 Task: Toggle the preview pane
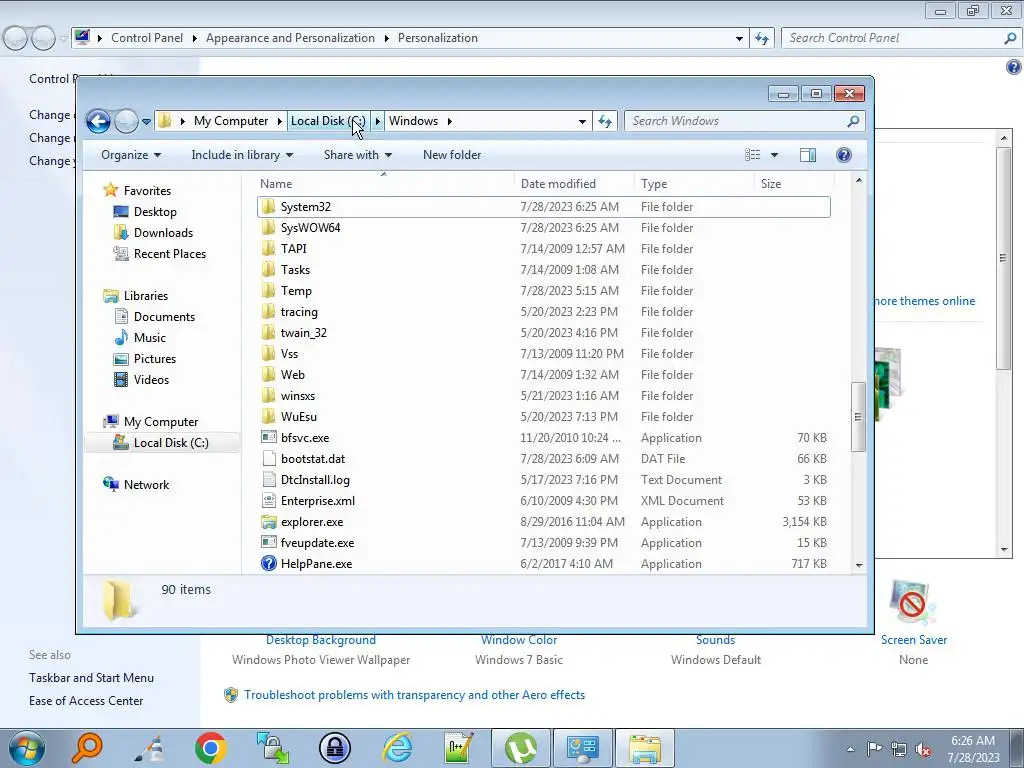tap(808, 155)
